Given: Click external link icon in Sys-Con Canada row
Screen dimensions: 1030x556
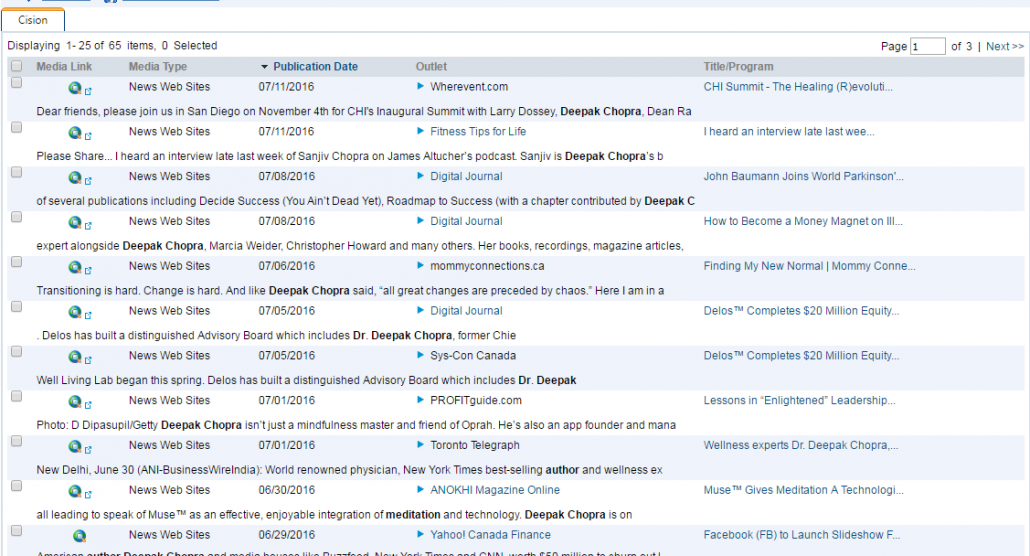Looking at the screenshot, I should 88,359.
